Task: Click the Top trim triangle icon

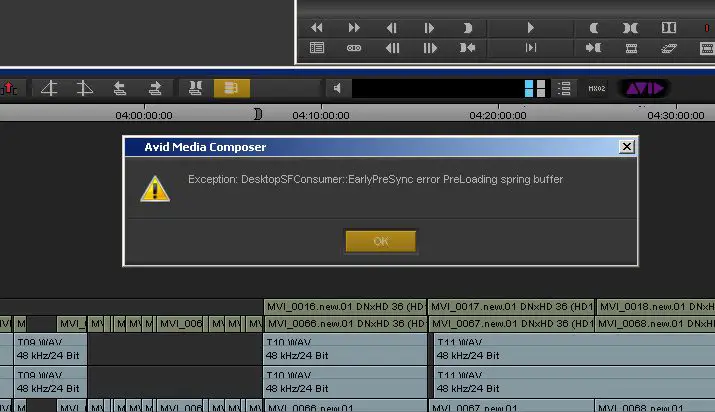Action: coord(49,88)
